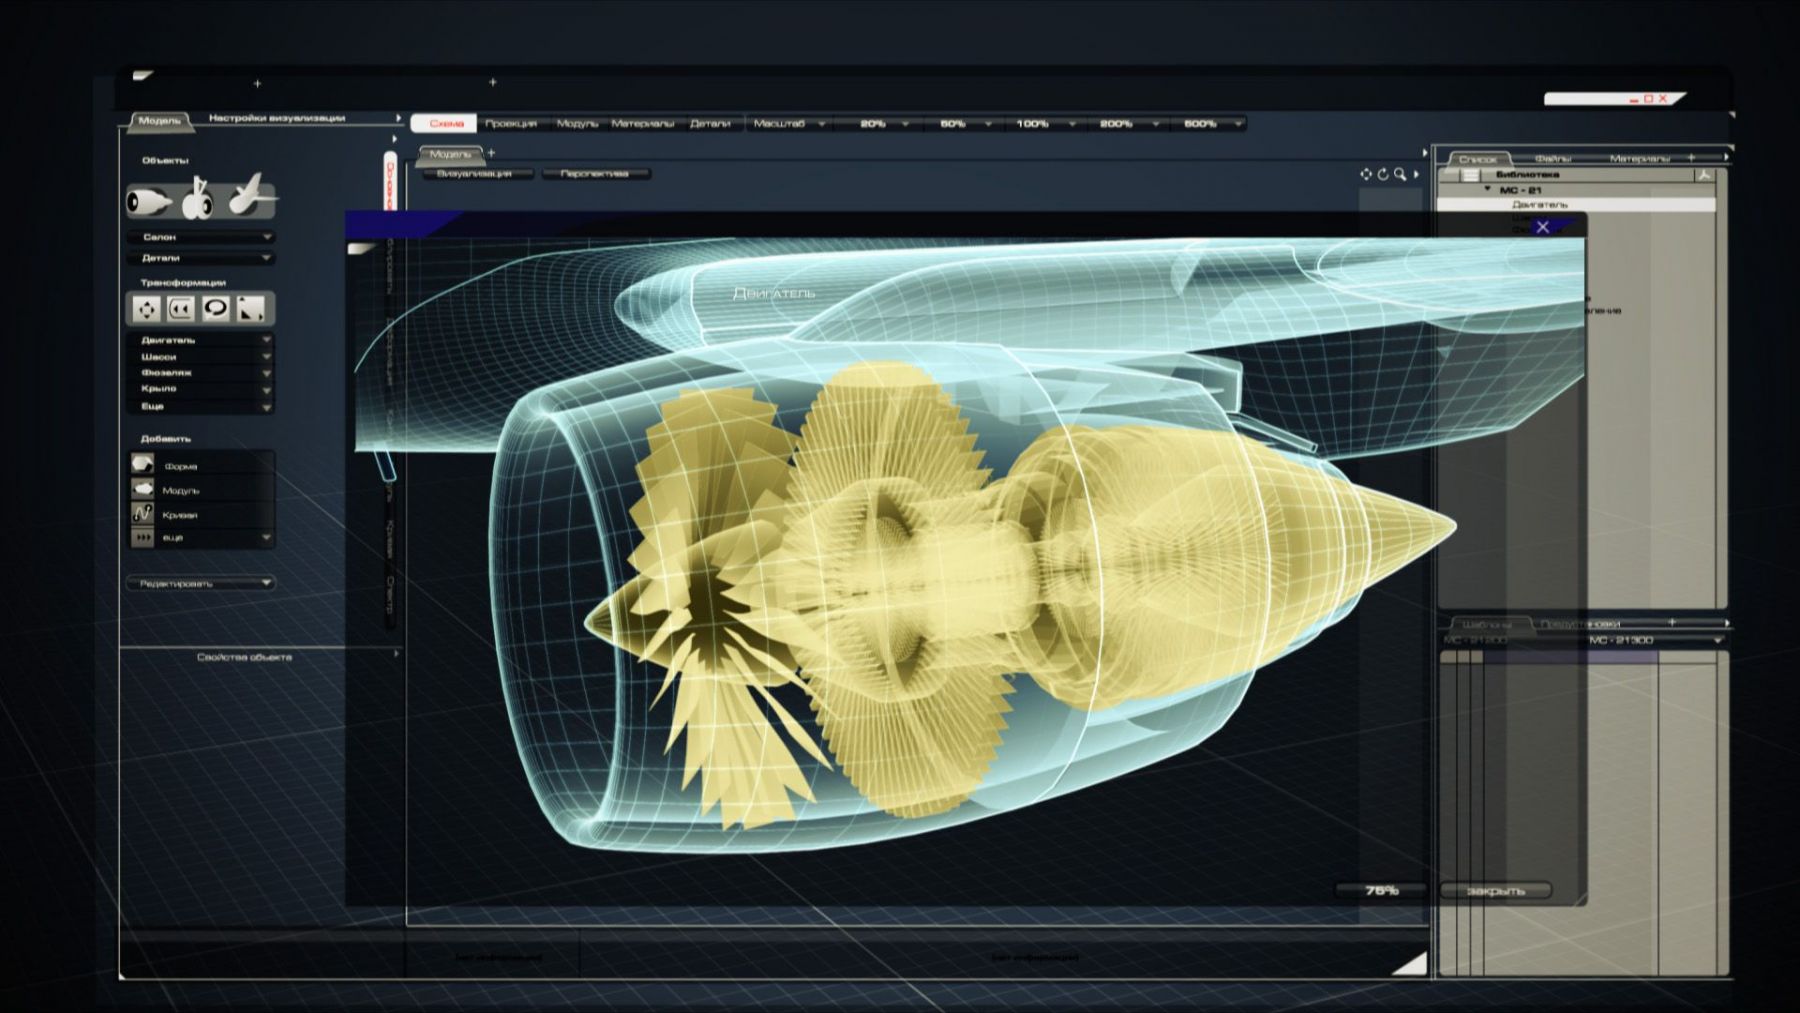The image size is (1800, 1013).
Task: Activate the lasso transformation tool
Action: pyautogui.click(x=215, y=309)
